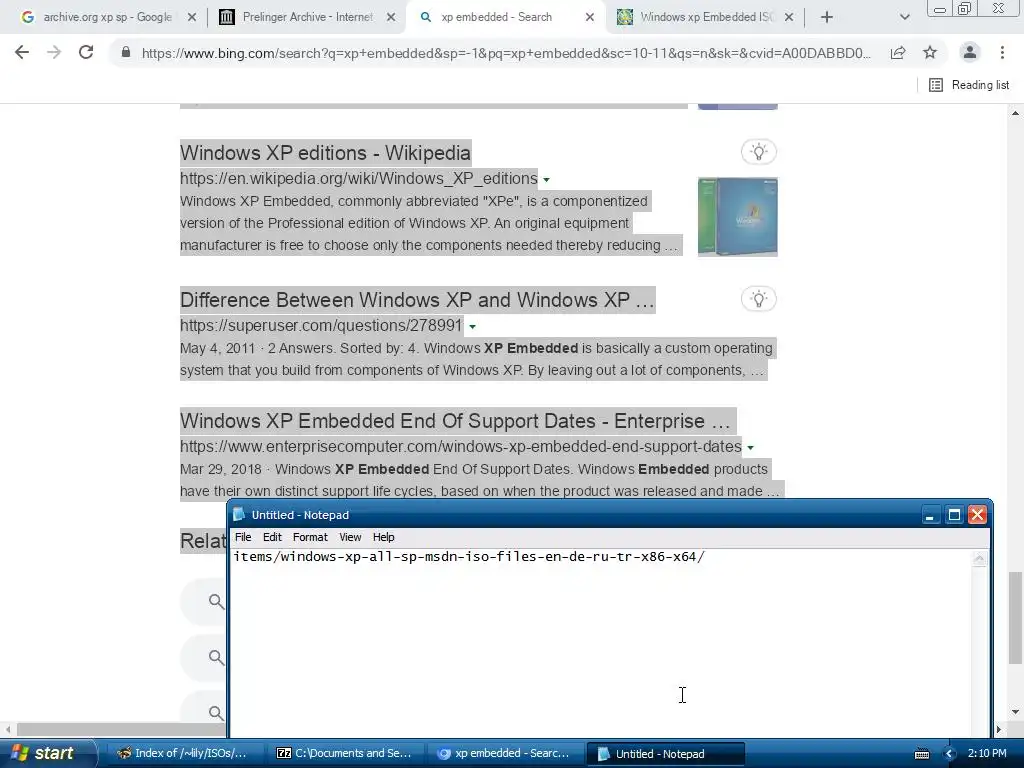Click the lightbulb icon beside the superuser result
The image size is (1024, 768).
pos(758,299)
